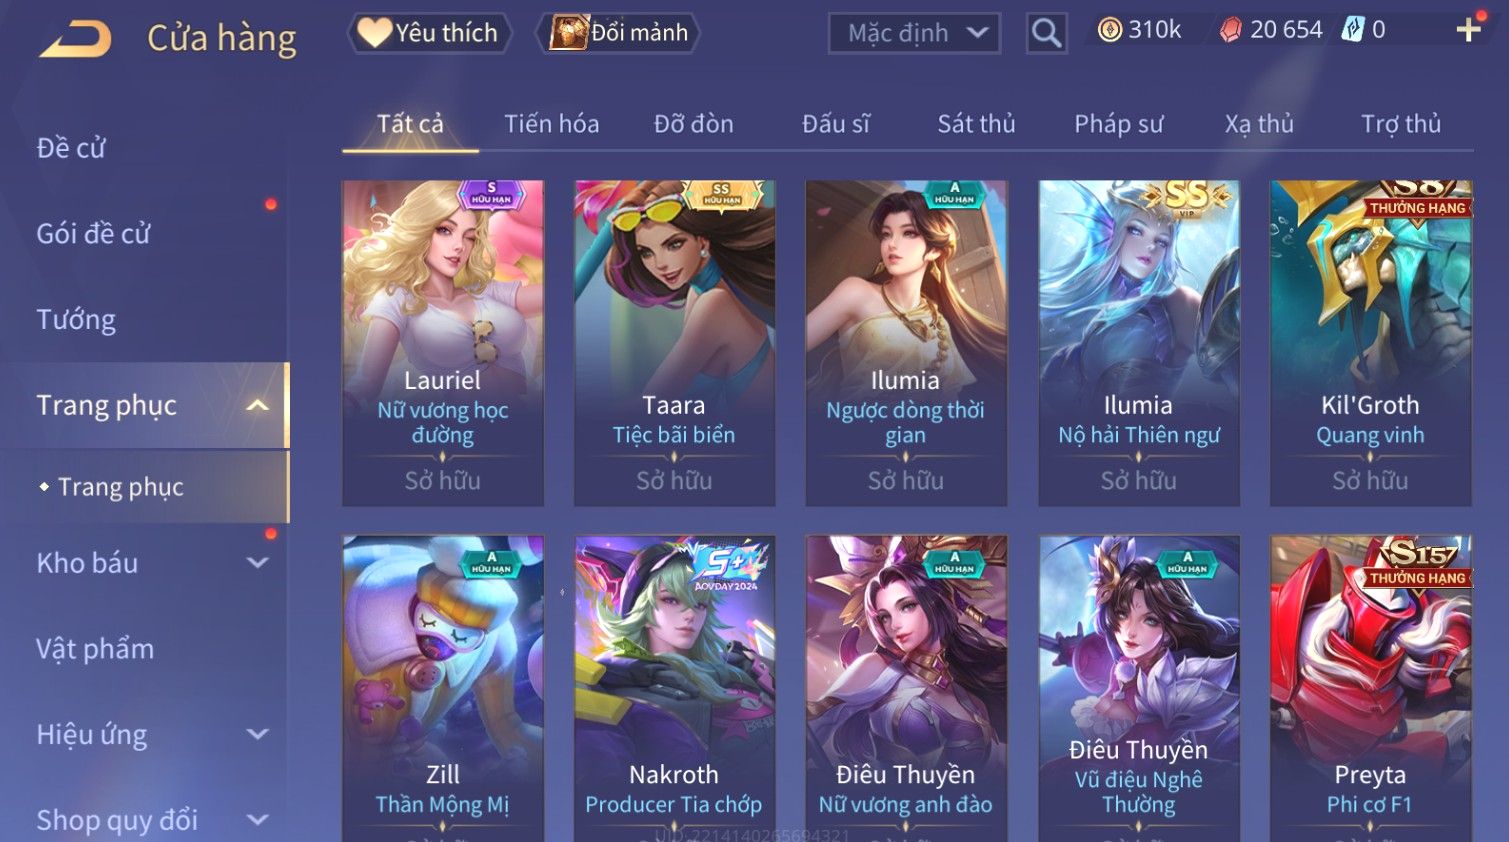This screenshot has width=1509, height=842.
Task: Open the Kil'Groth Quang vinh skin card
Action: [x=1370, y=343]
